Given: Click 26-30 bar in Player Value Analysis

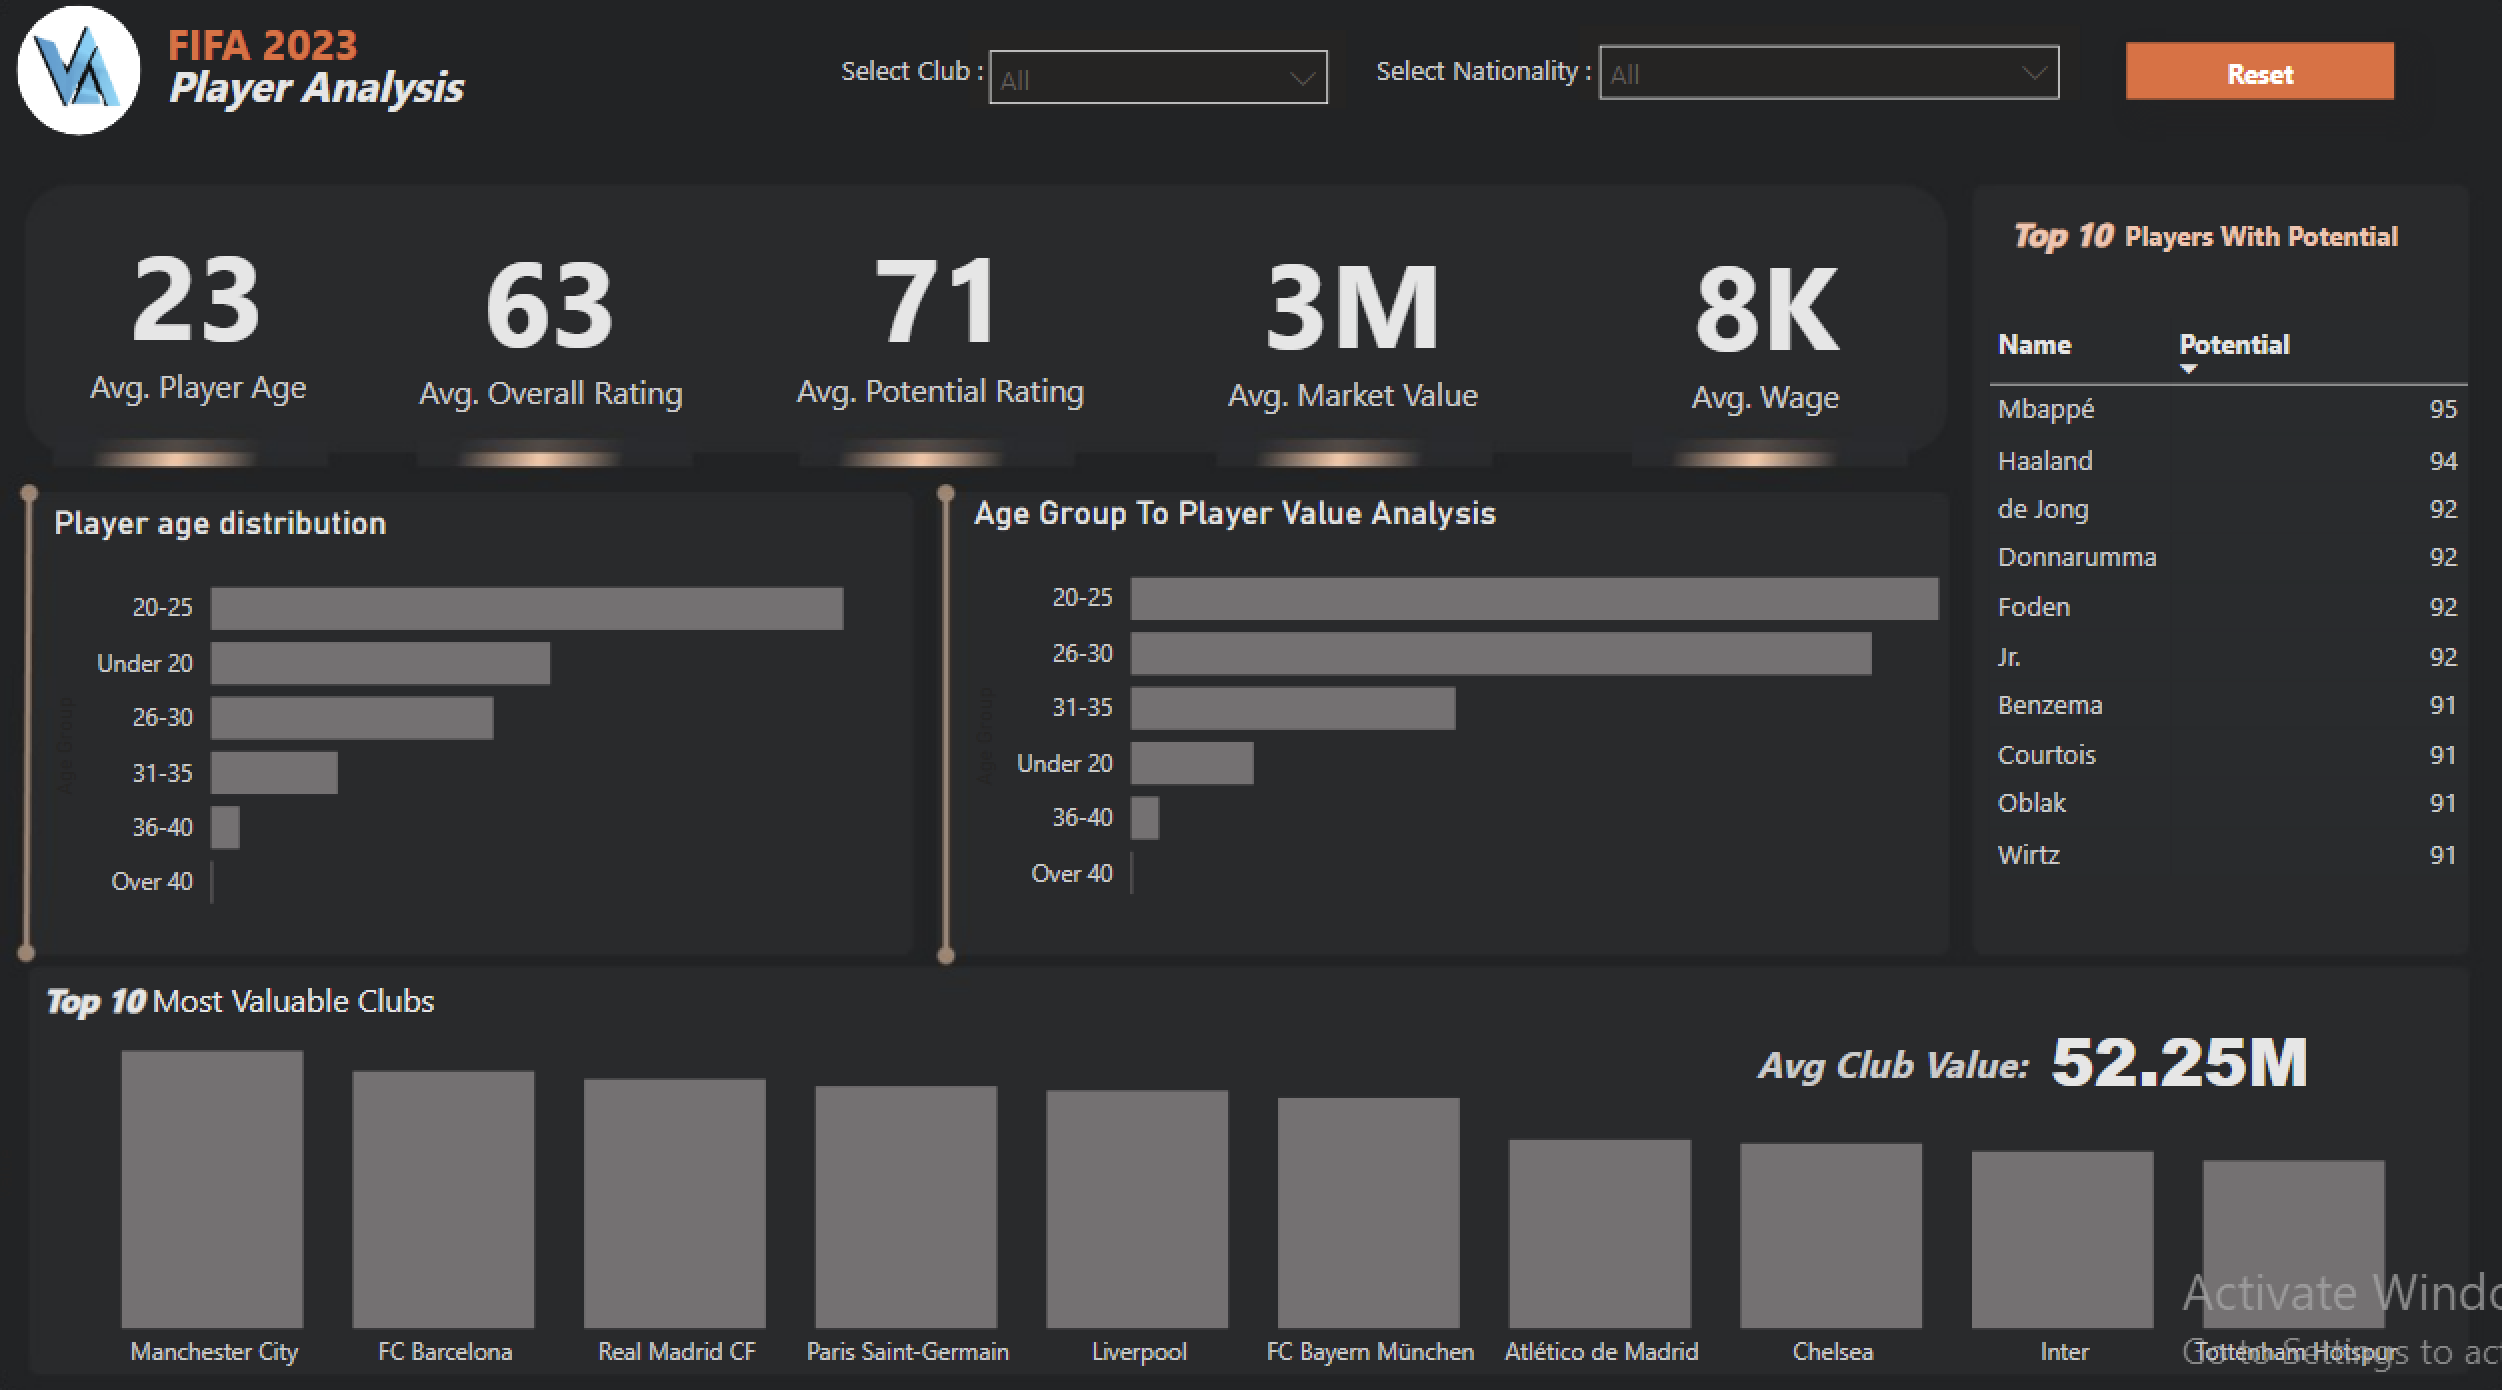Looking at the screenshot, I should (1500, 654).
